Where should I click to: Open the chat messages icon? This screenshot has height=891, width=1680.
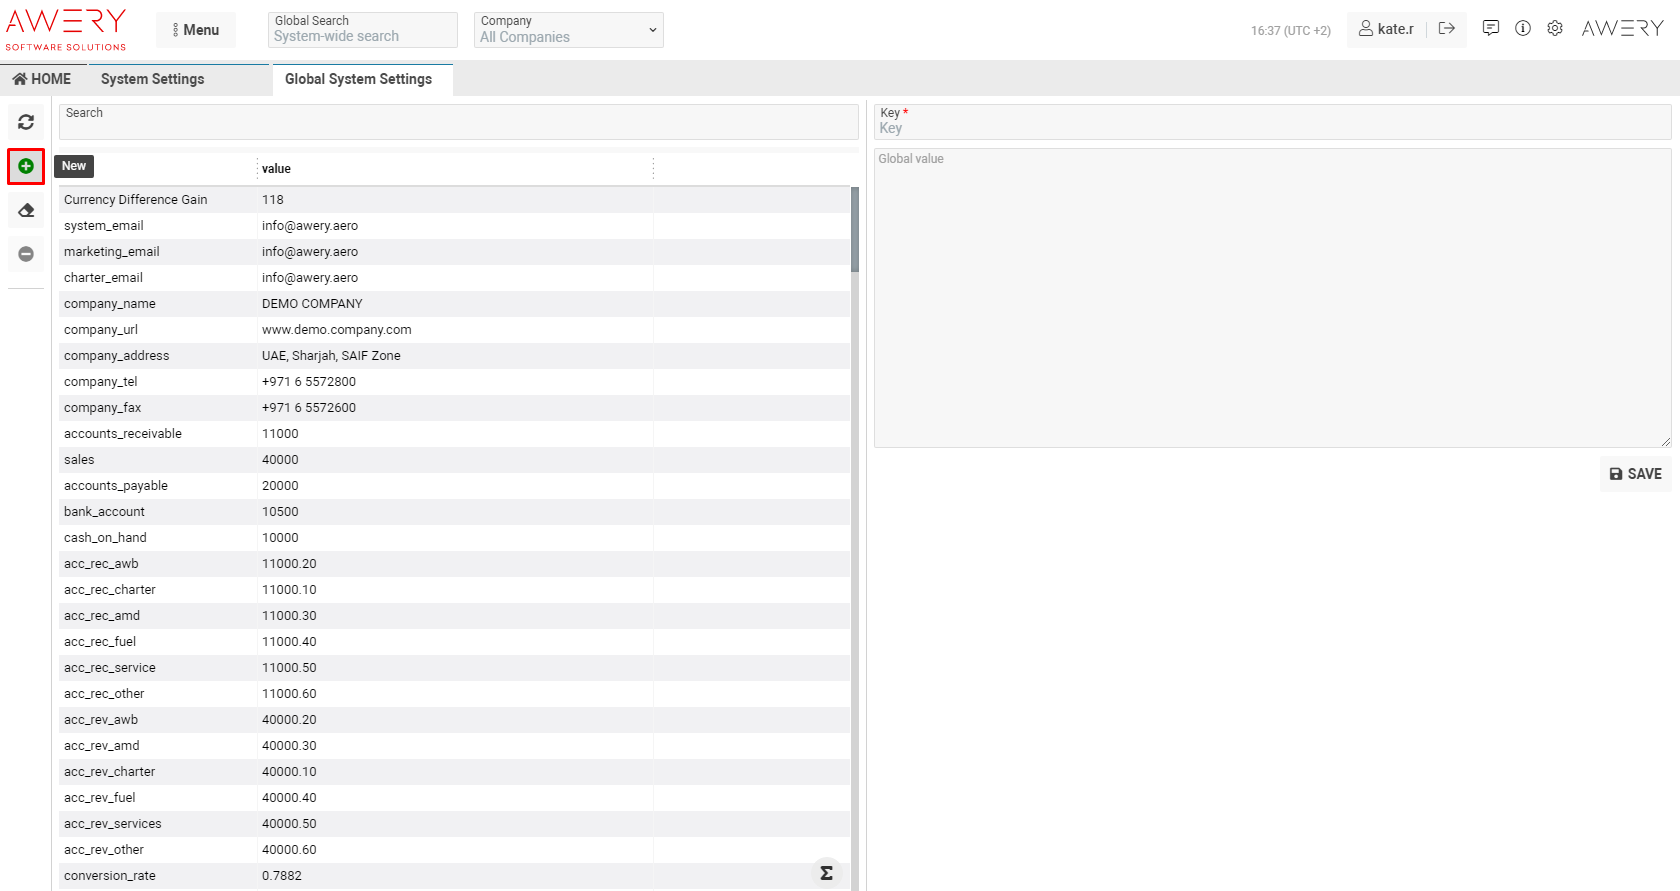tap(1491, 29)
